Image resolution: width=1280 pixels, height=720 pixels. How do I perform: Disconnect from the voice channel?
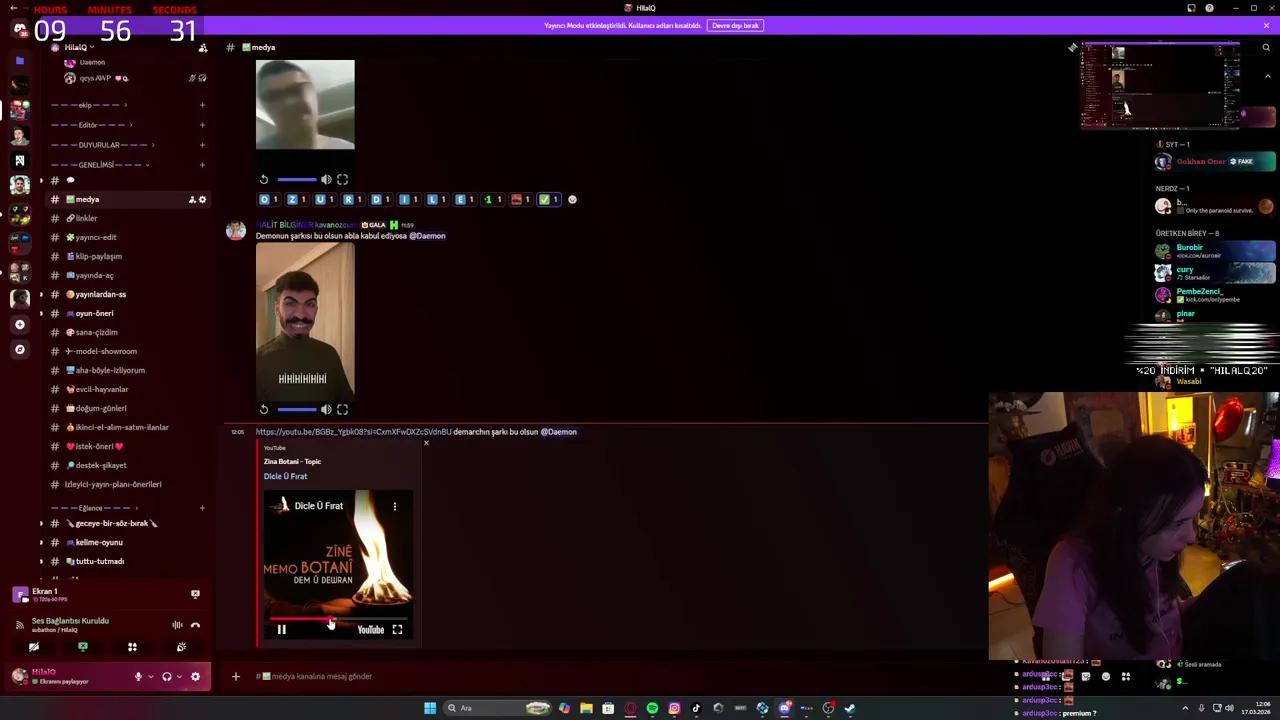point(195,625)
